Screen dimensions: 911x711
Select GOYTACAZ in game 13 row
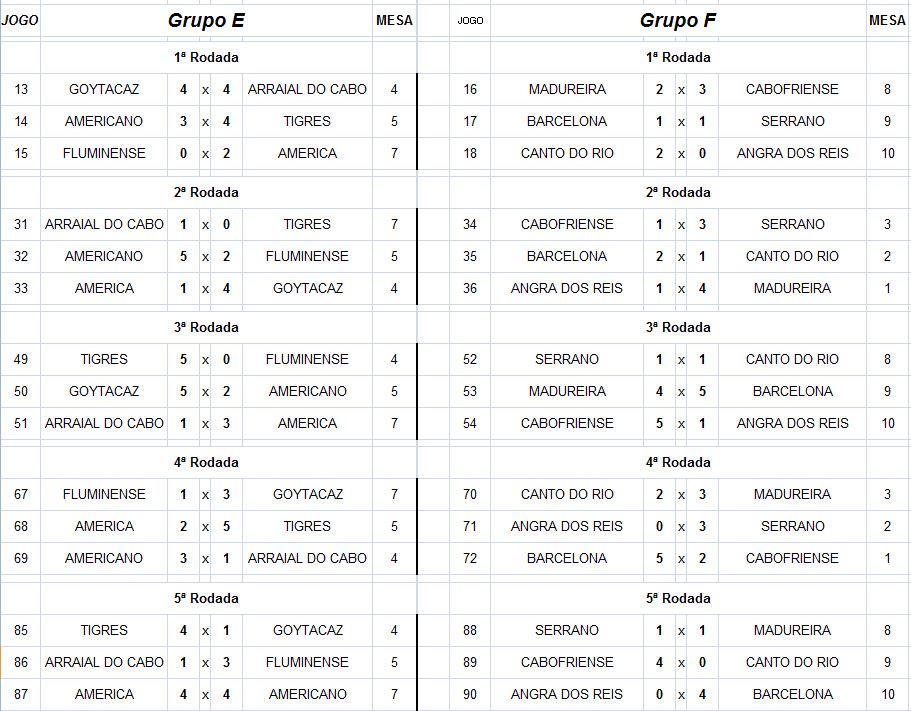click(104, 89)
